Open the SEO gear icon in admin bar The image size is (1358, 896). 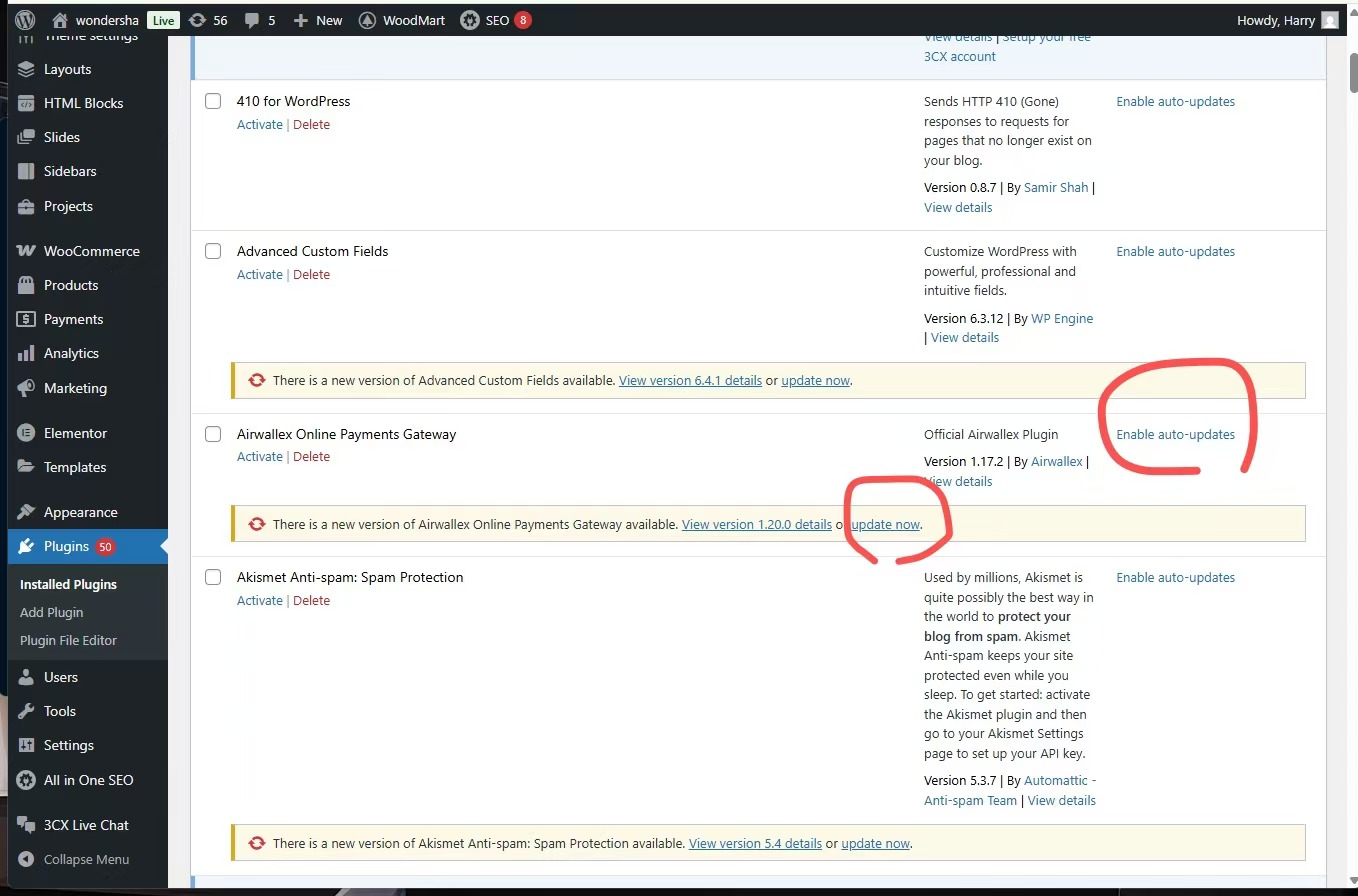[470, 20]
